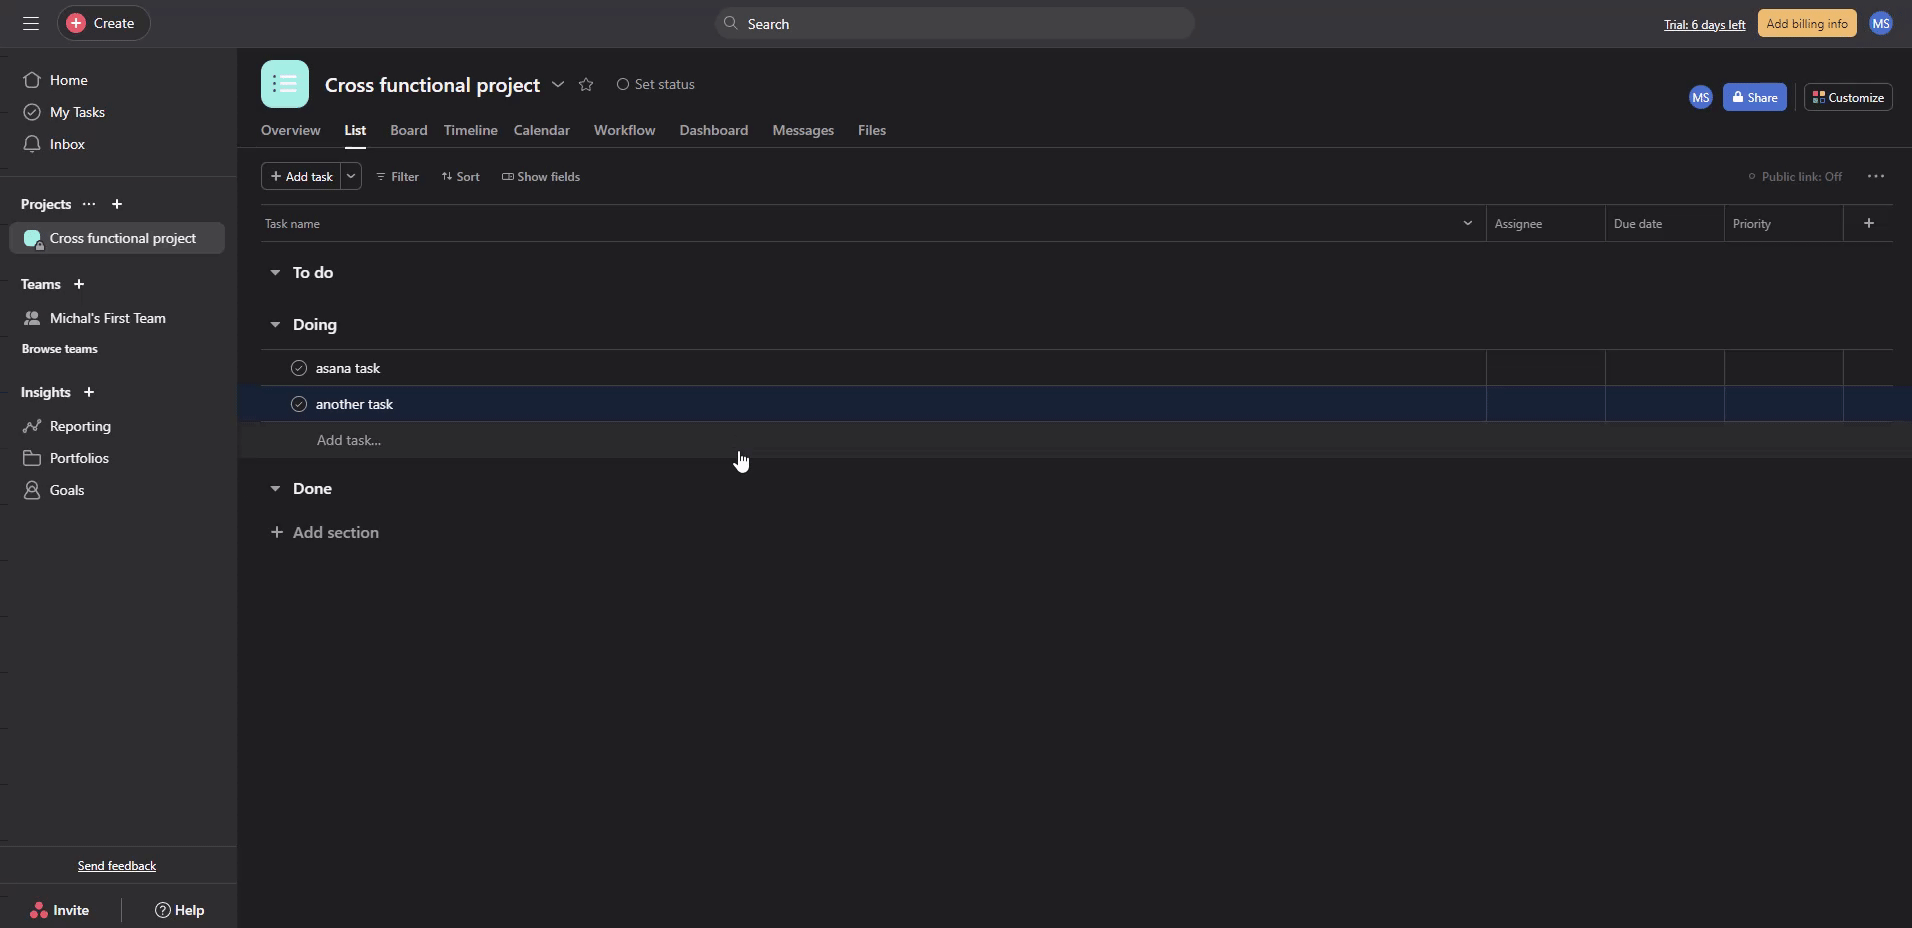
Task: Open the Add task dropdown arrow
Action: click(x=351, y=176)
